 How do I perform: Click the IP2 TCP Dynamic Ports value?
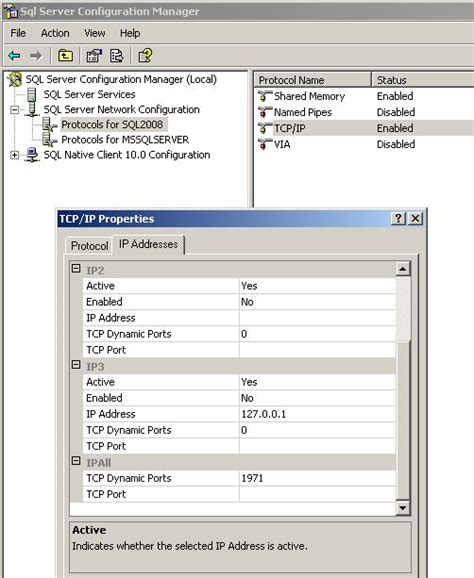pyautogui.click(x=317, y=334)
